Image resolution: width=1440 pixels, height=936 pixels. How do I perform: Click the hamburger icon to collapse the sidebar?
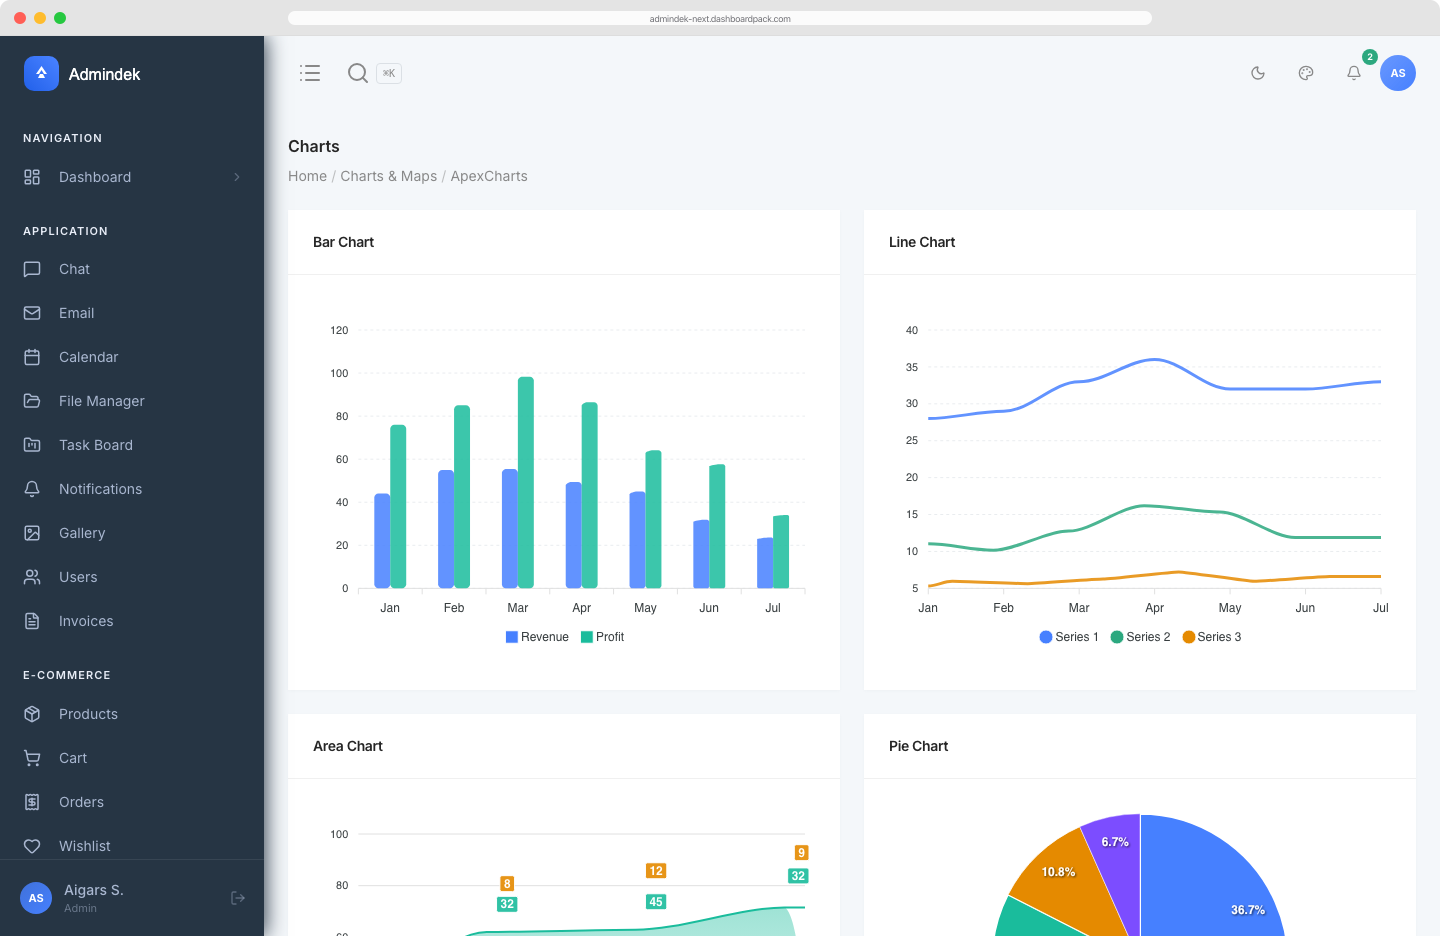pos(310,73)
